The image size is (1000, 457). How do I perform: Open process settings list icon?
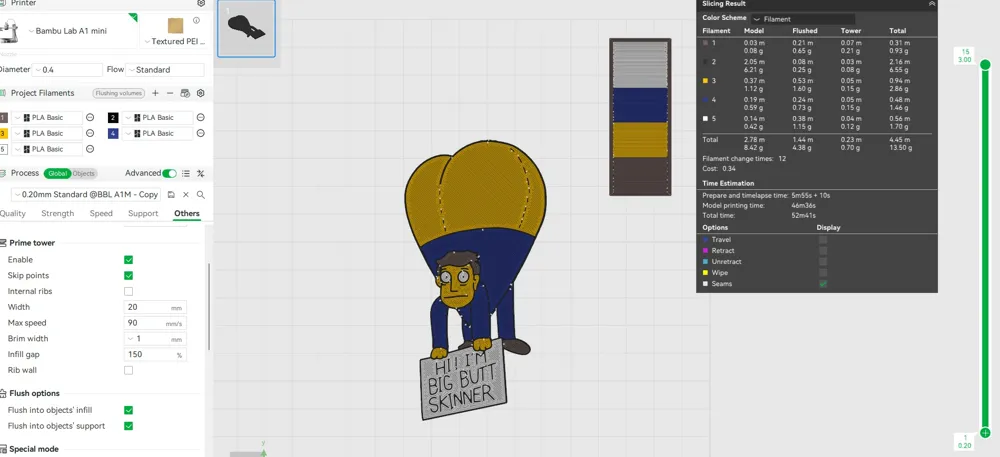pyautogui.click(x=186, y=173)
